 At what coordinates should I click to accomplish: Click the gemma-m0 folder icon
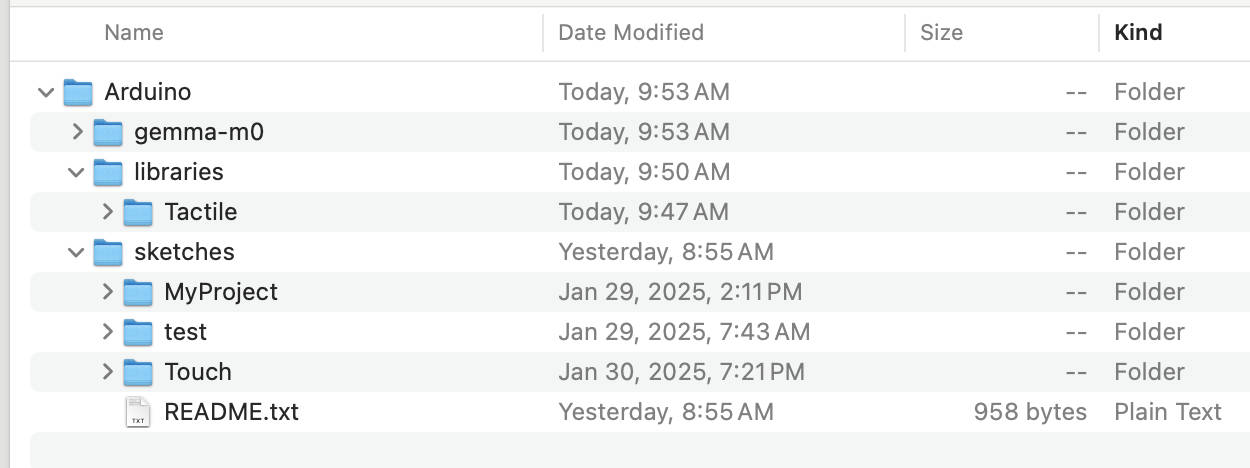coord(108,132)
